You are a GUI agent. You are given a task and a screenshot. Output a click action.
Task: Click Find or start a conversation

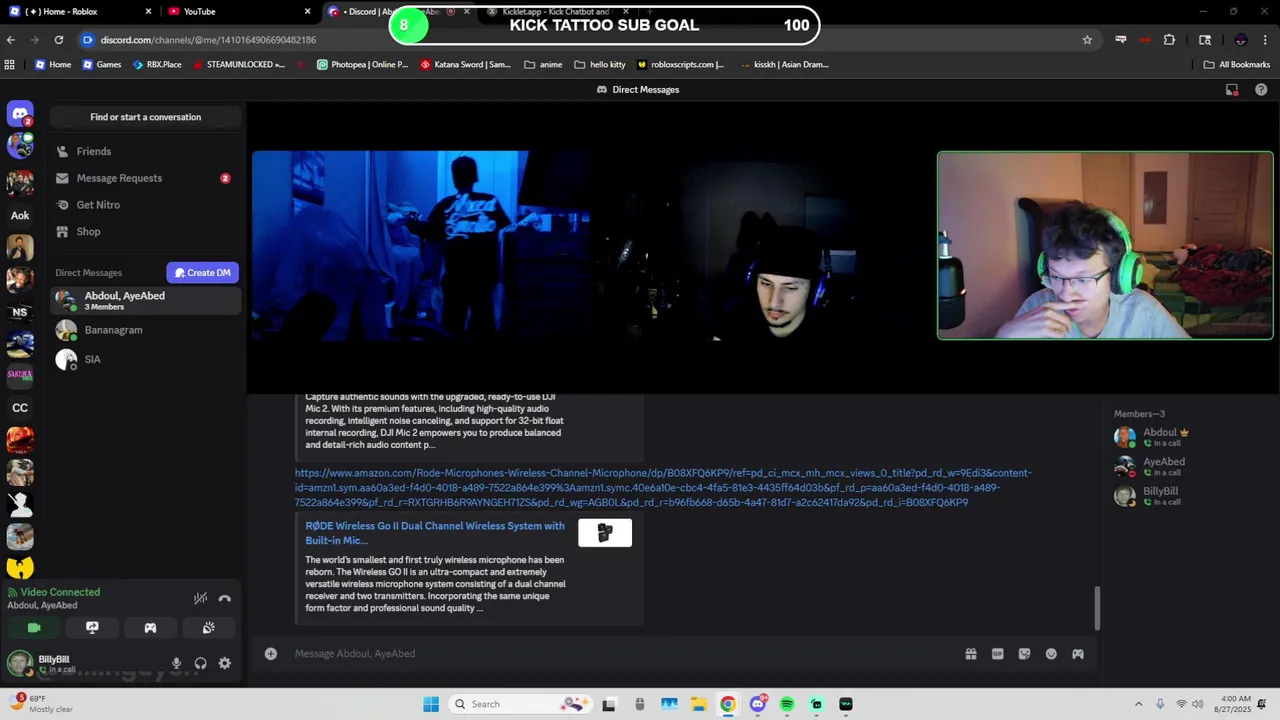[x=146, y=117]
